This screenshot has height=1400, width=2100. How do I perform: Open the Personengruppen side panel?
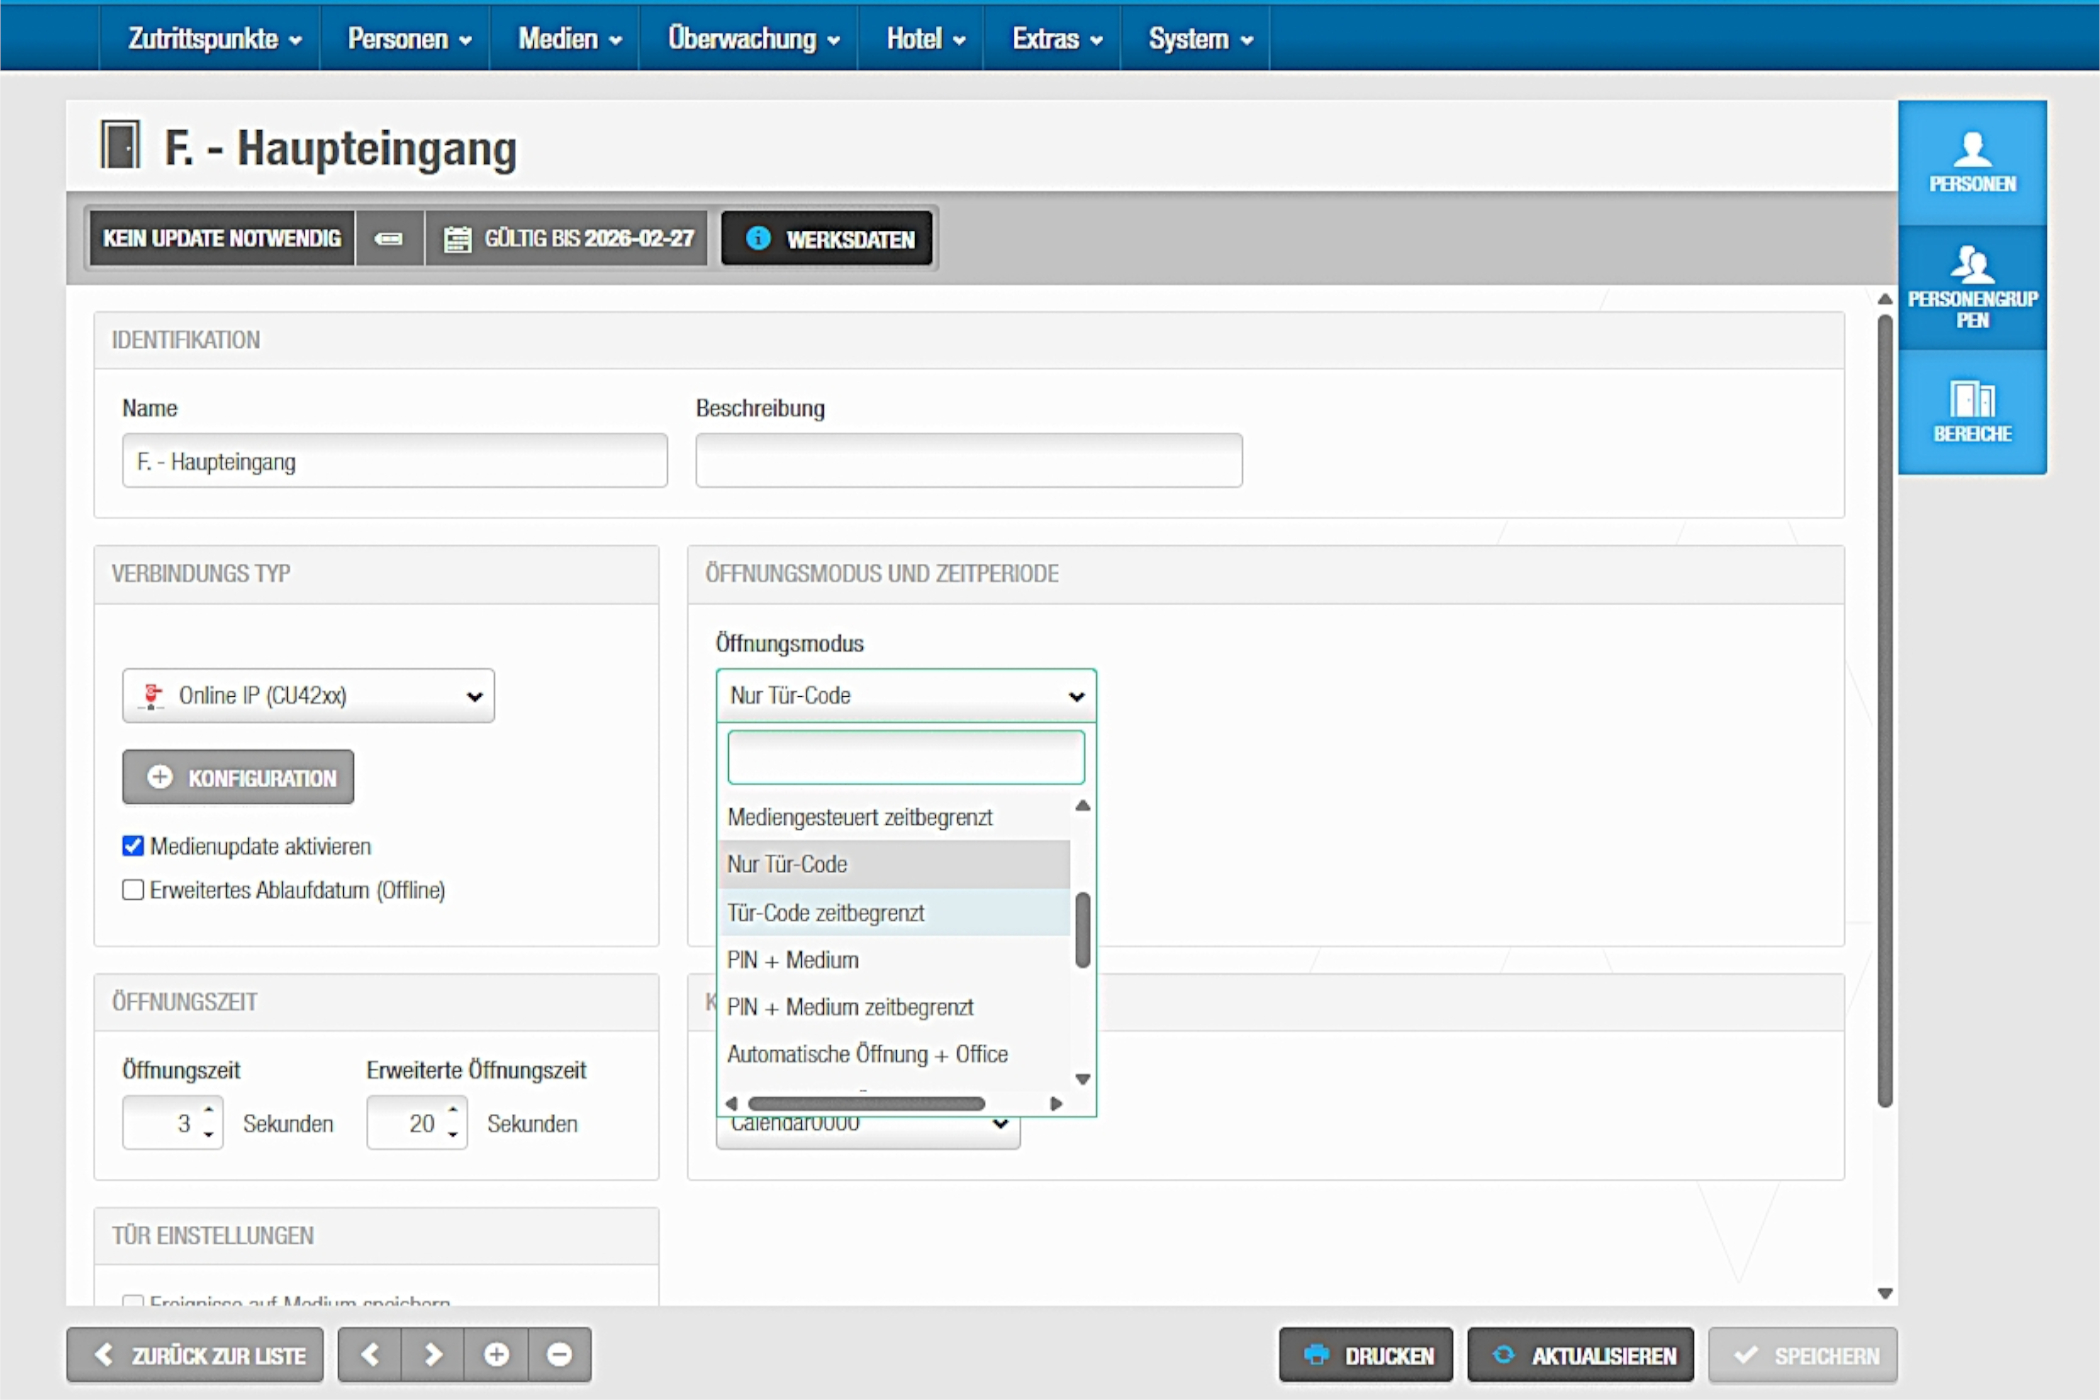[1971, 287]
